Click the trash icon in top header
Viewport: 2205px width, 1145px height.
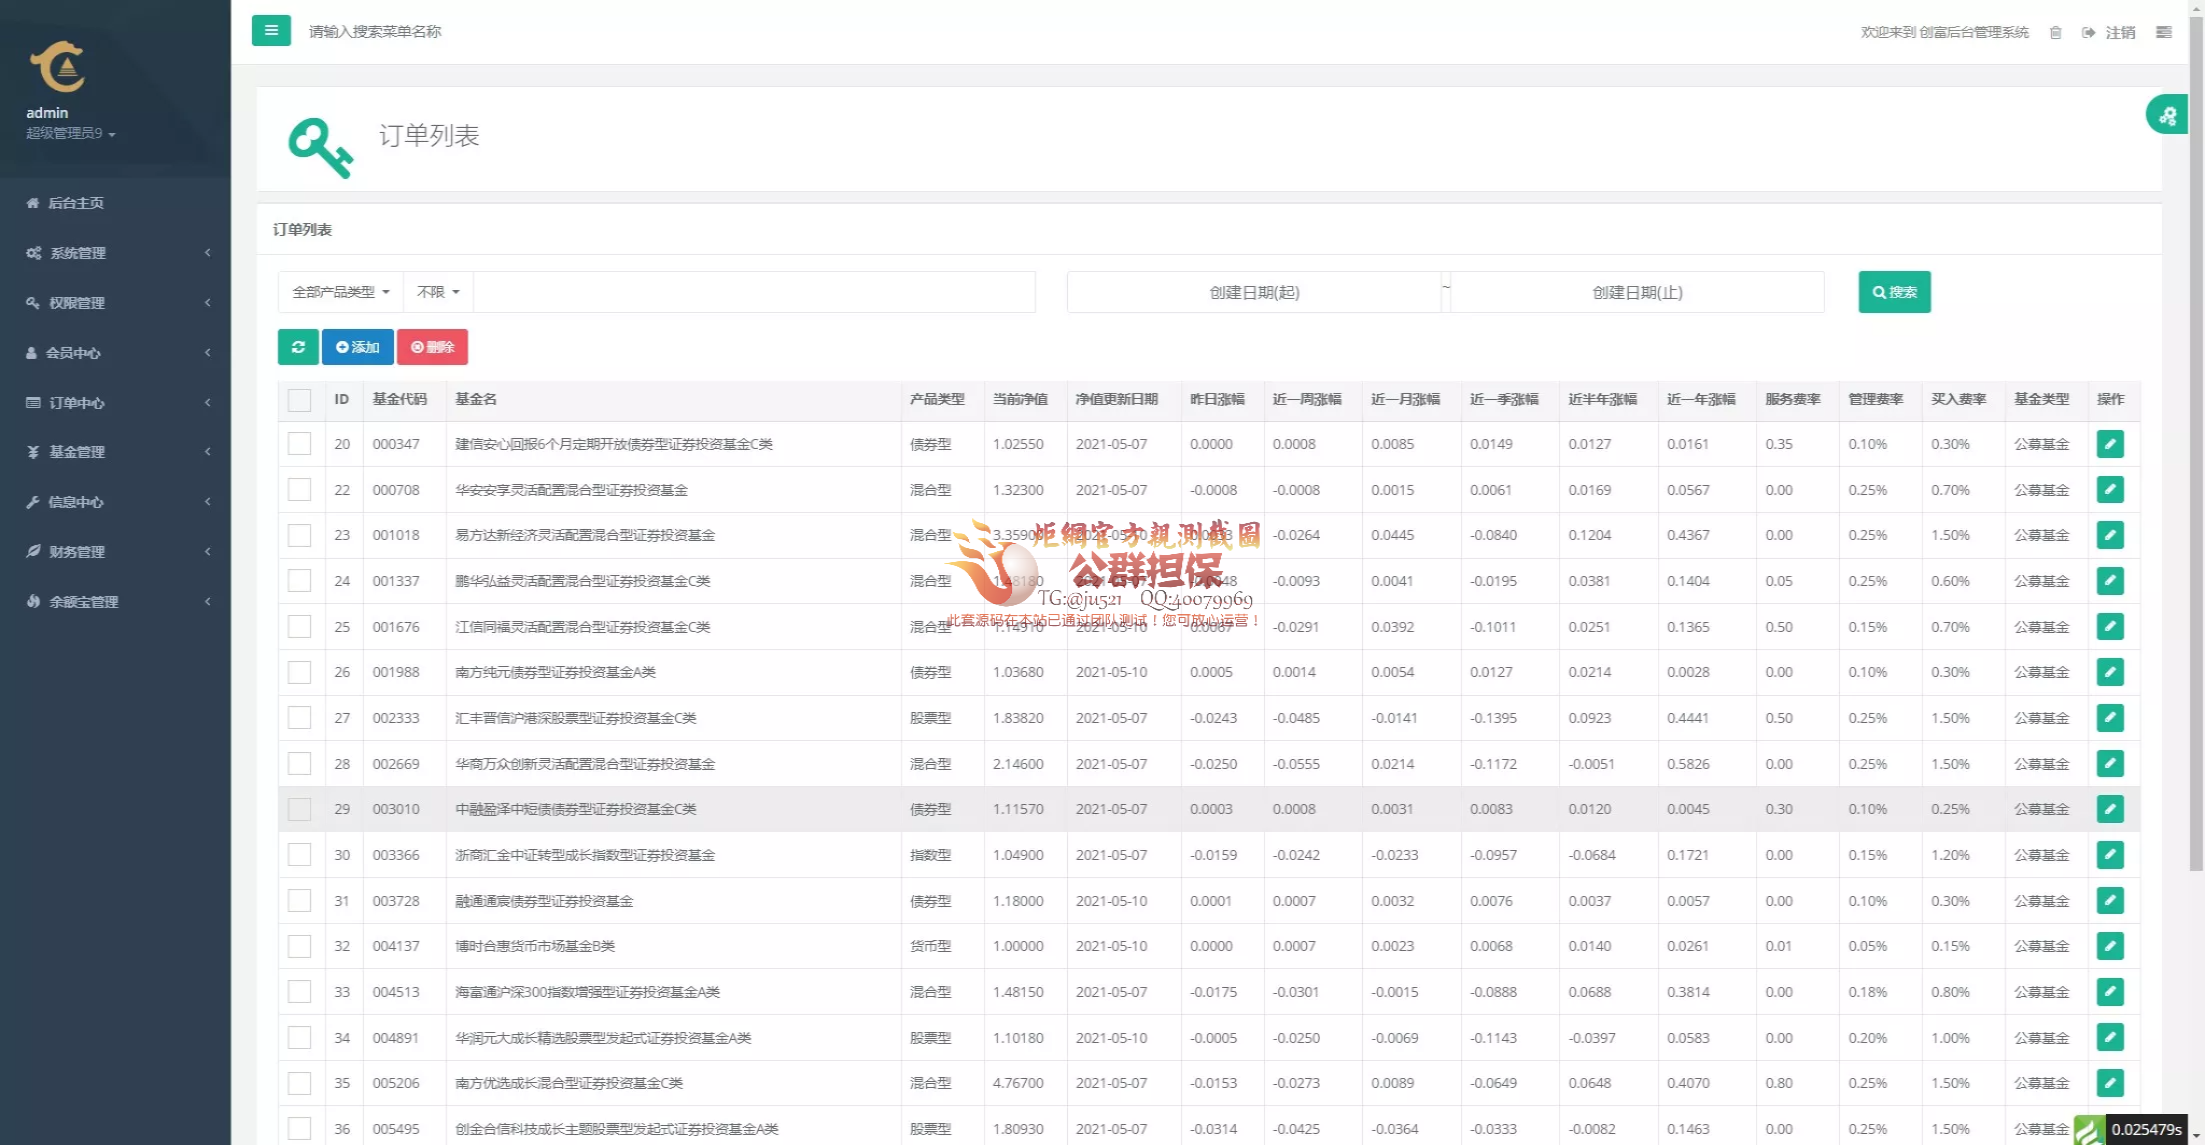tap(2056, 33)
